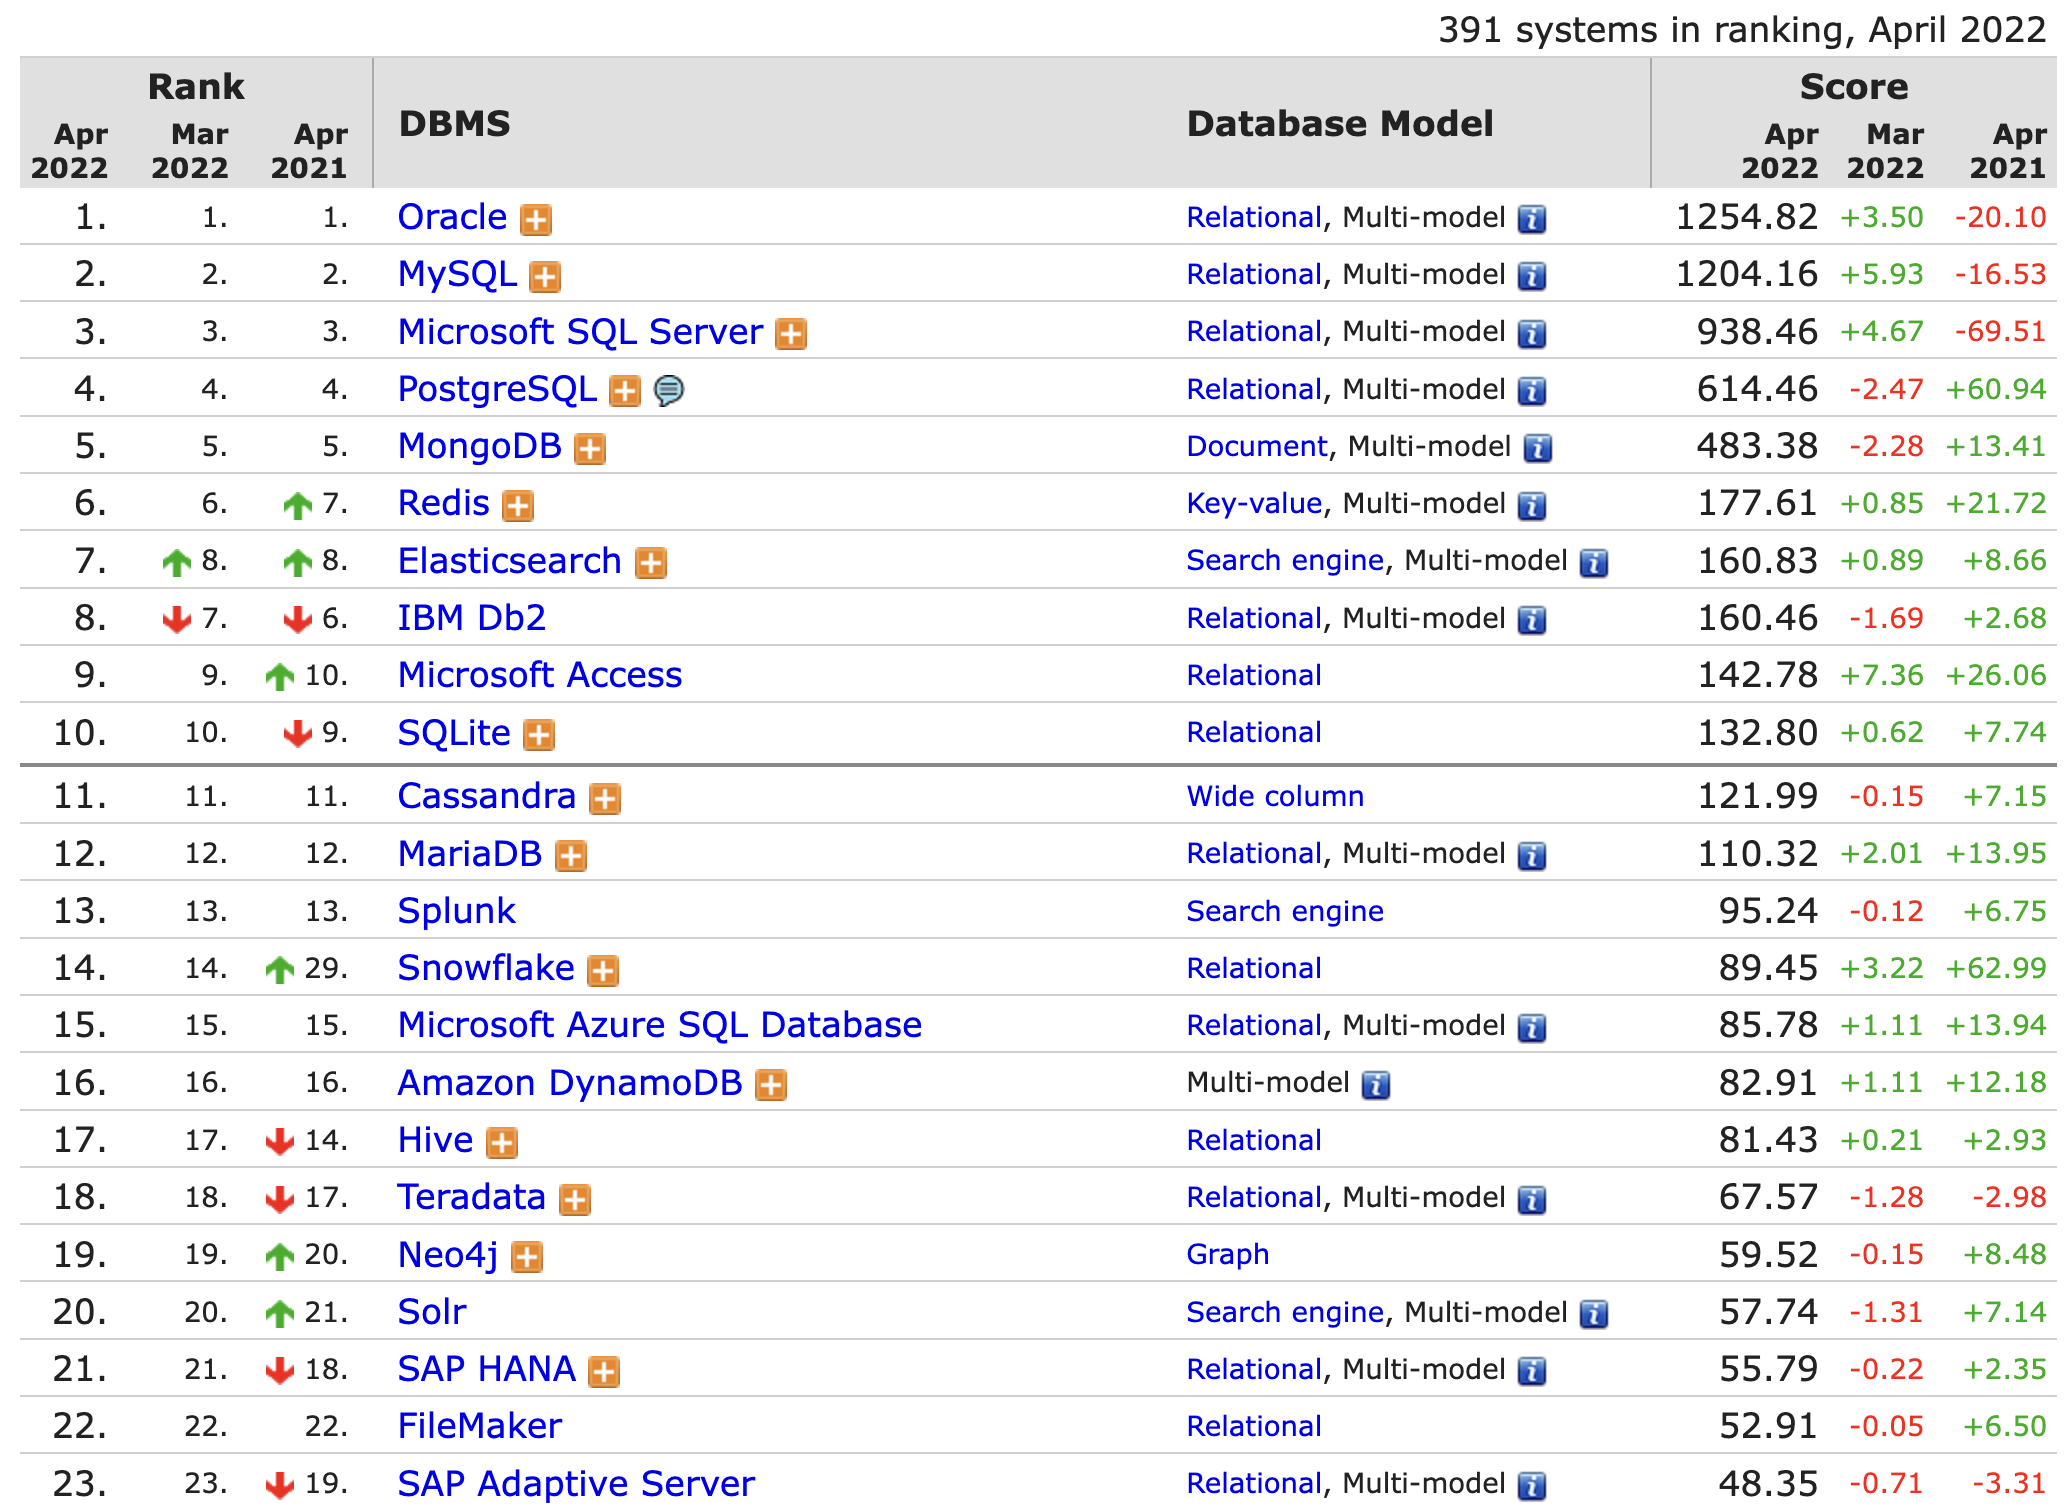Click the info icon in the Oracle row
This screenshot has width=2070, height=1508.
click(1532, 219)
